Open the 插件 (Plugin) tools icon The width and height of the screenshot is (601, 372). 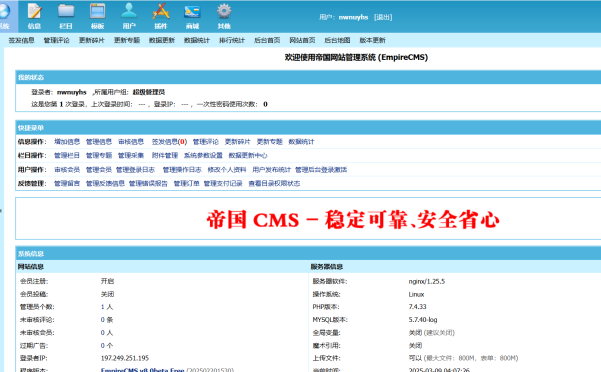point(161,16)
